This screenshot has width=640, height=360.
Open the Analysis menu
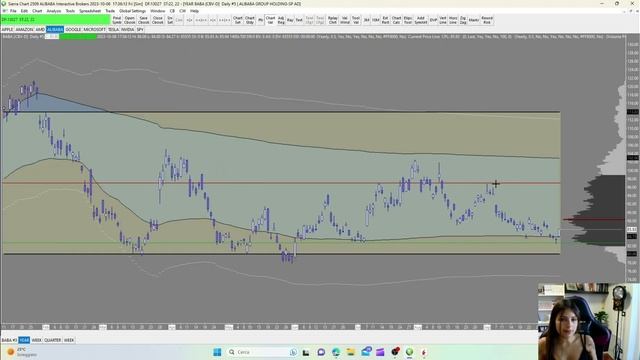(x=54, y=11)
